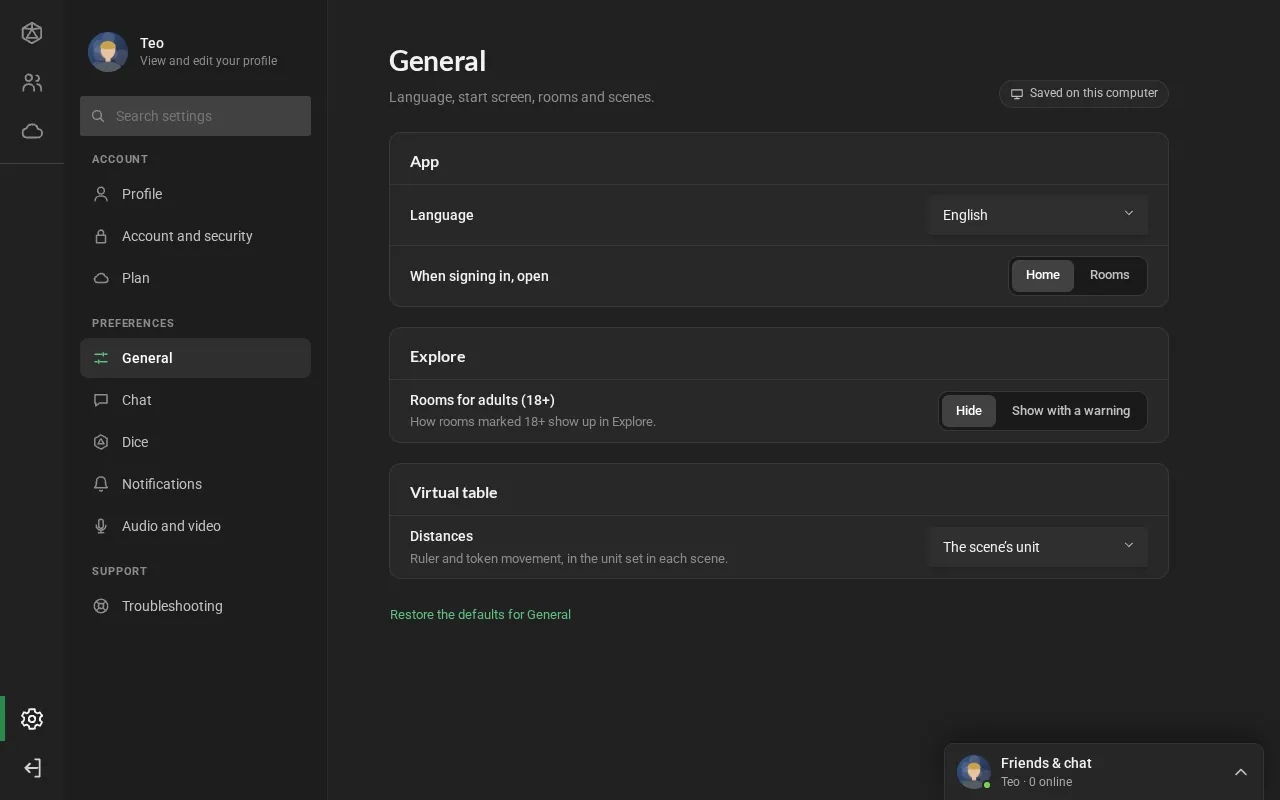Image resolution: width=1280 pixels, height=800 pixels.
Task: Open Account and security settings
Action: tap(195, 236)
